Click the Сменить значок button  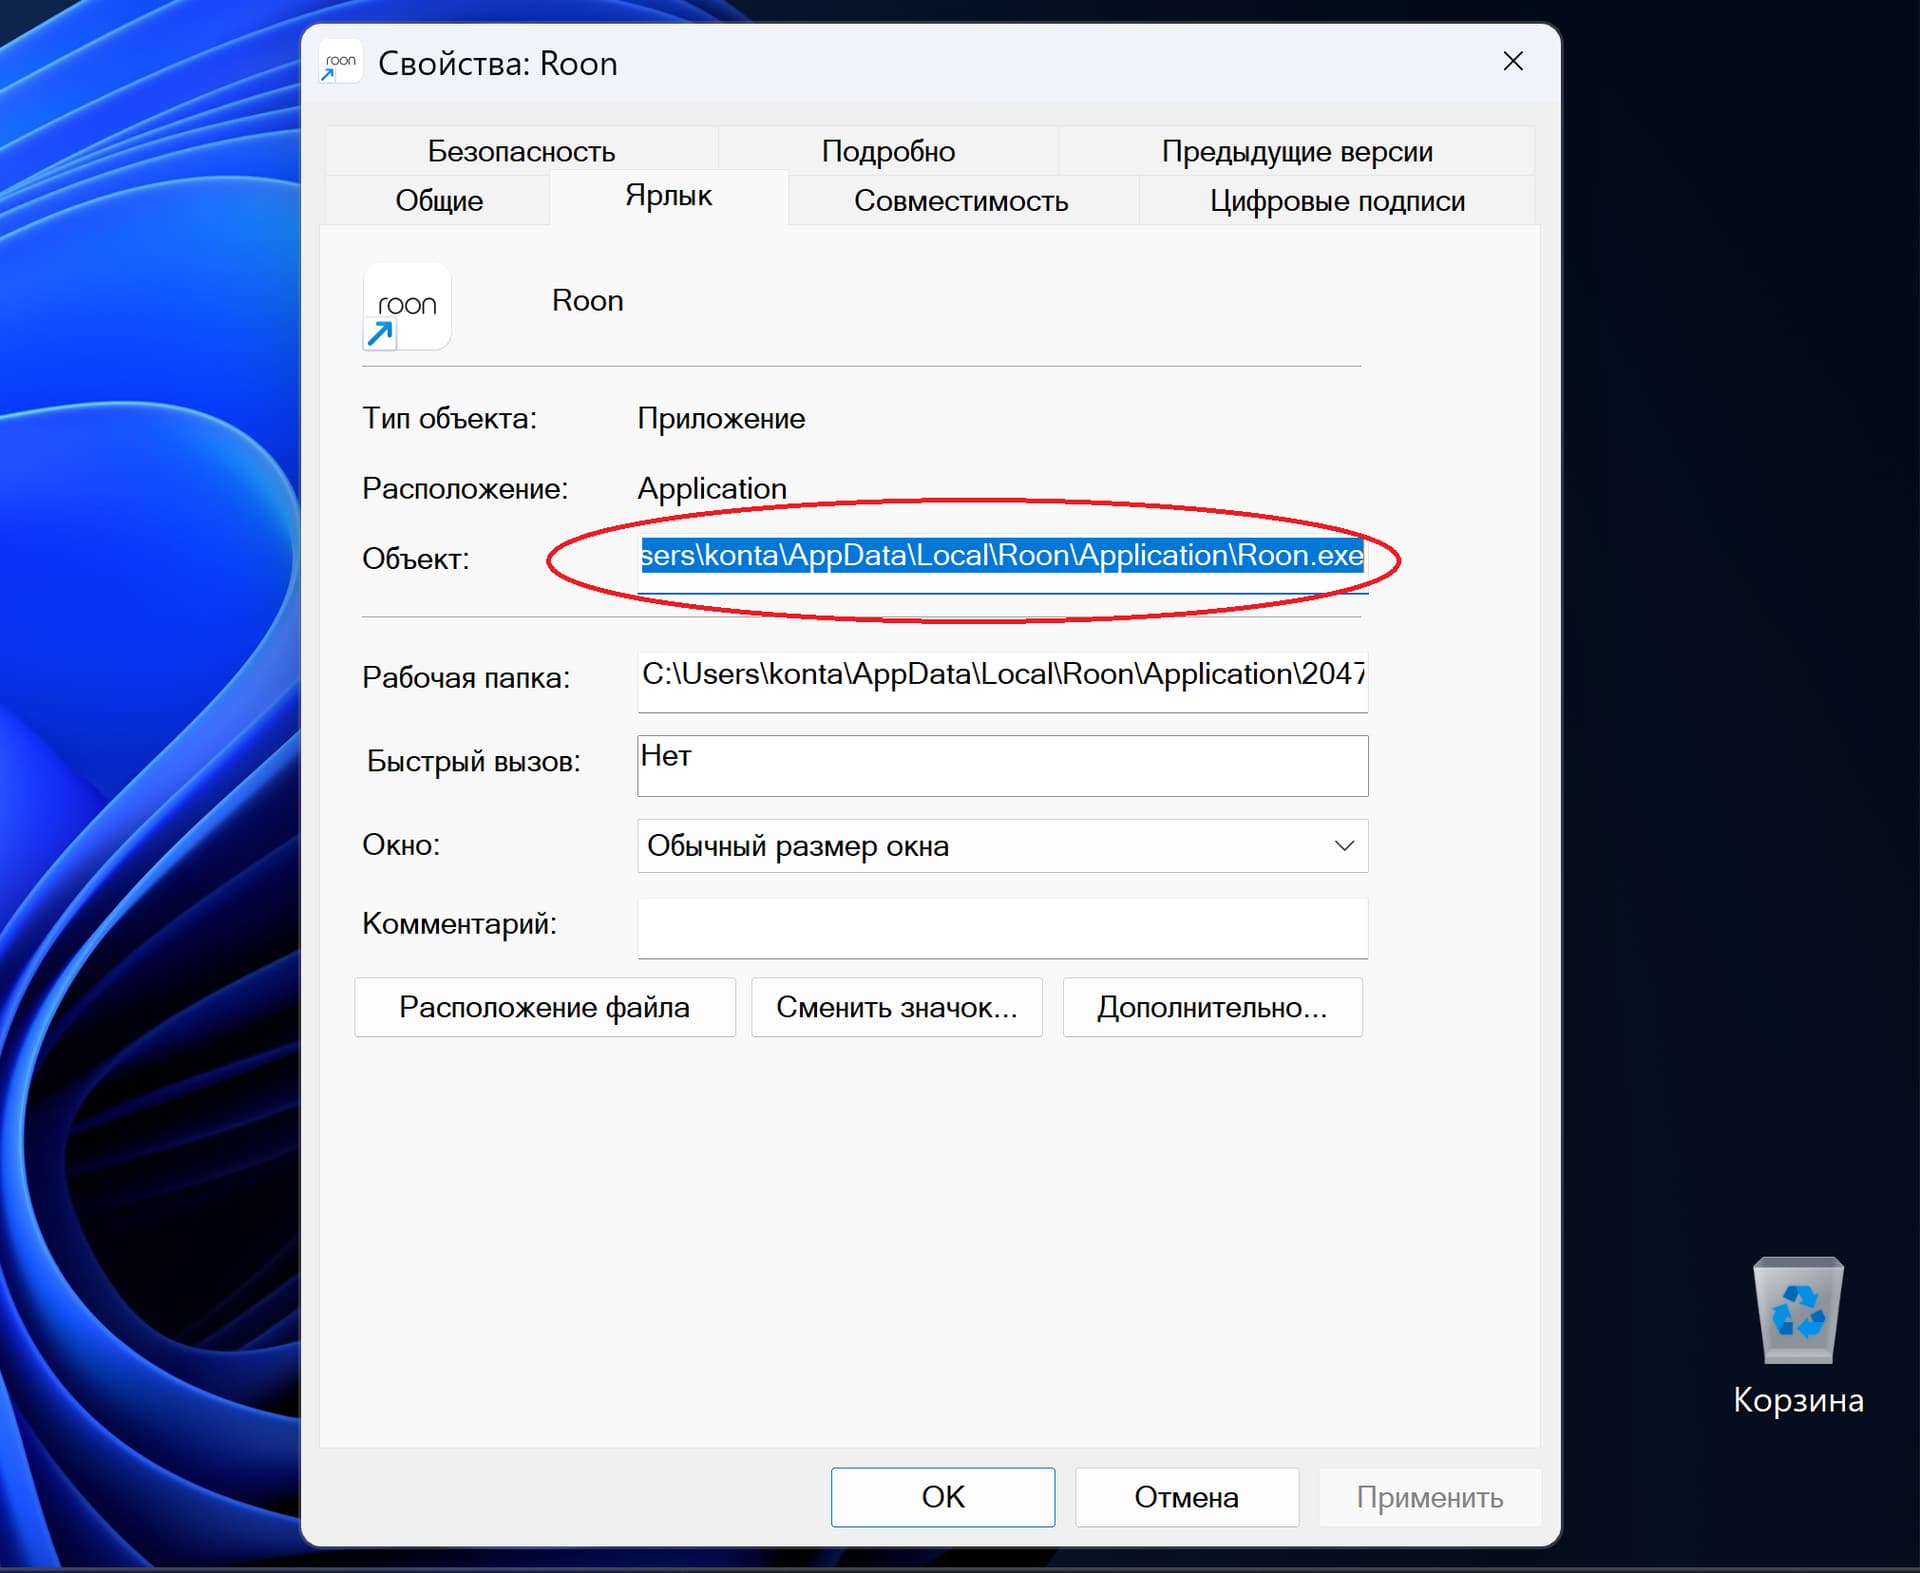(897, 1007)
